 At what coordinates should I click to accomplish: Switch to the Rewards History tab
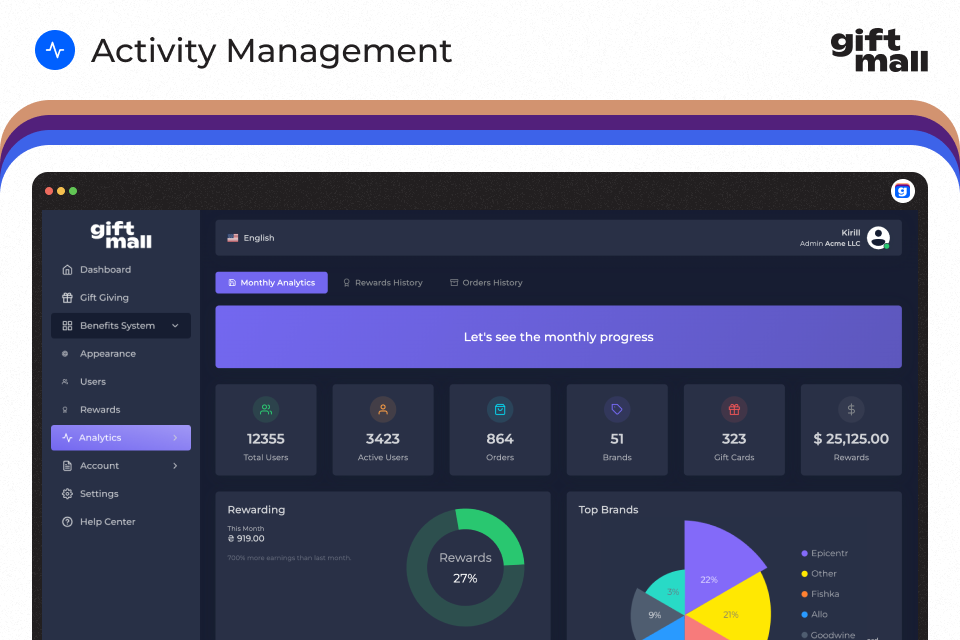[x=383, y=282]
